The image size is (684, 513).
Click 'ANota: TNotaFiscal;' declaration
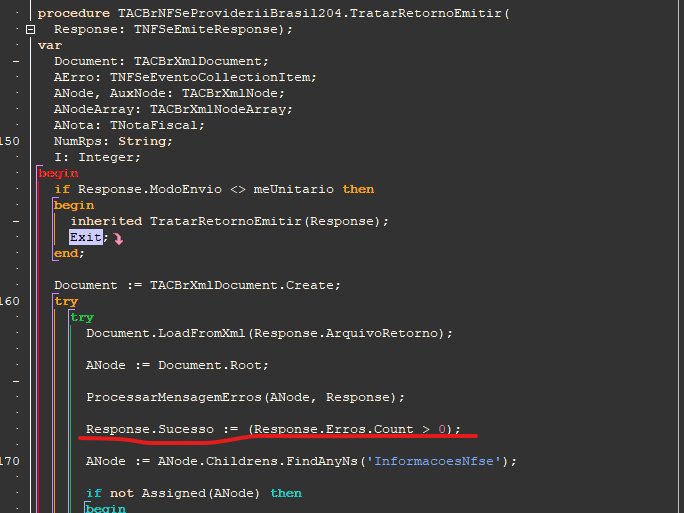pyautogui.click(x=129, y=126)
